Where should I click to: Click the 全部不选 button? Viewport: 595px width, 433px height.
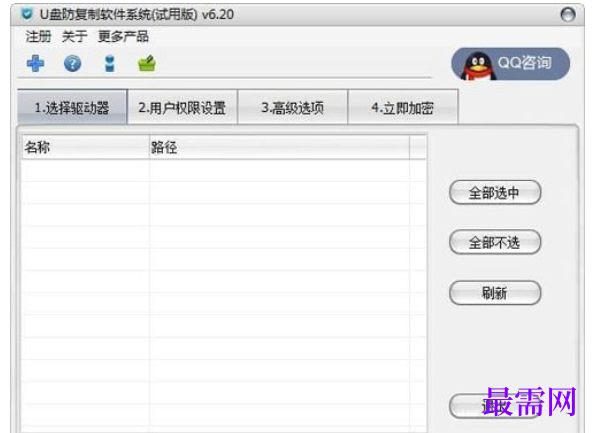point(495,242)
